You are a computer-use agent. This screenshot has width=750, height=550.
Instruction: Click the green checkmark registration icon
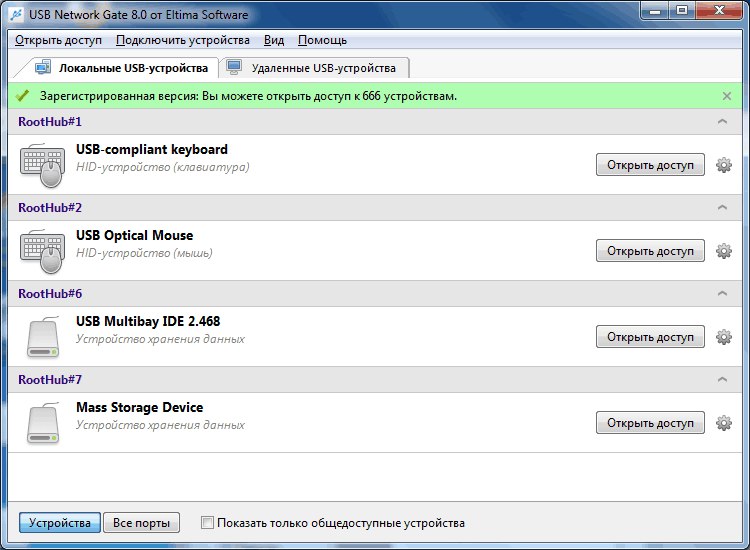click(22, 96)
